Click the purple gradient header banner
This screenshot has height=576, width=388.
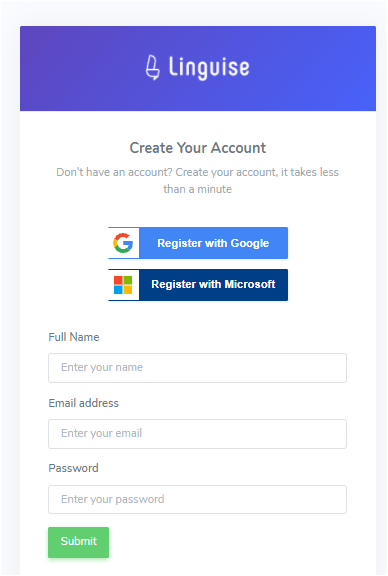click(x=198, y=68)
